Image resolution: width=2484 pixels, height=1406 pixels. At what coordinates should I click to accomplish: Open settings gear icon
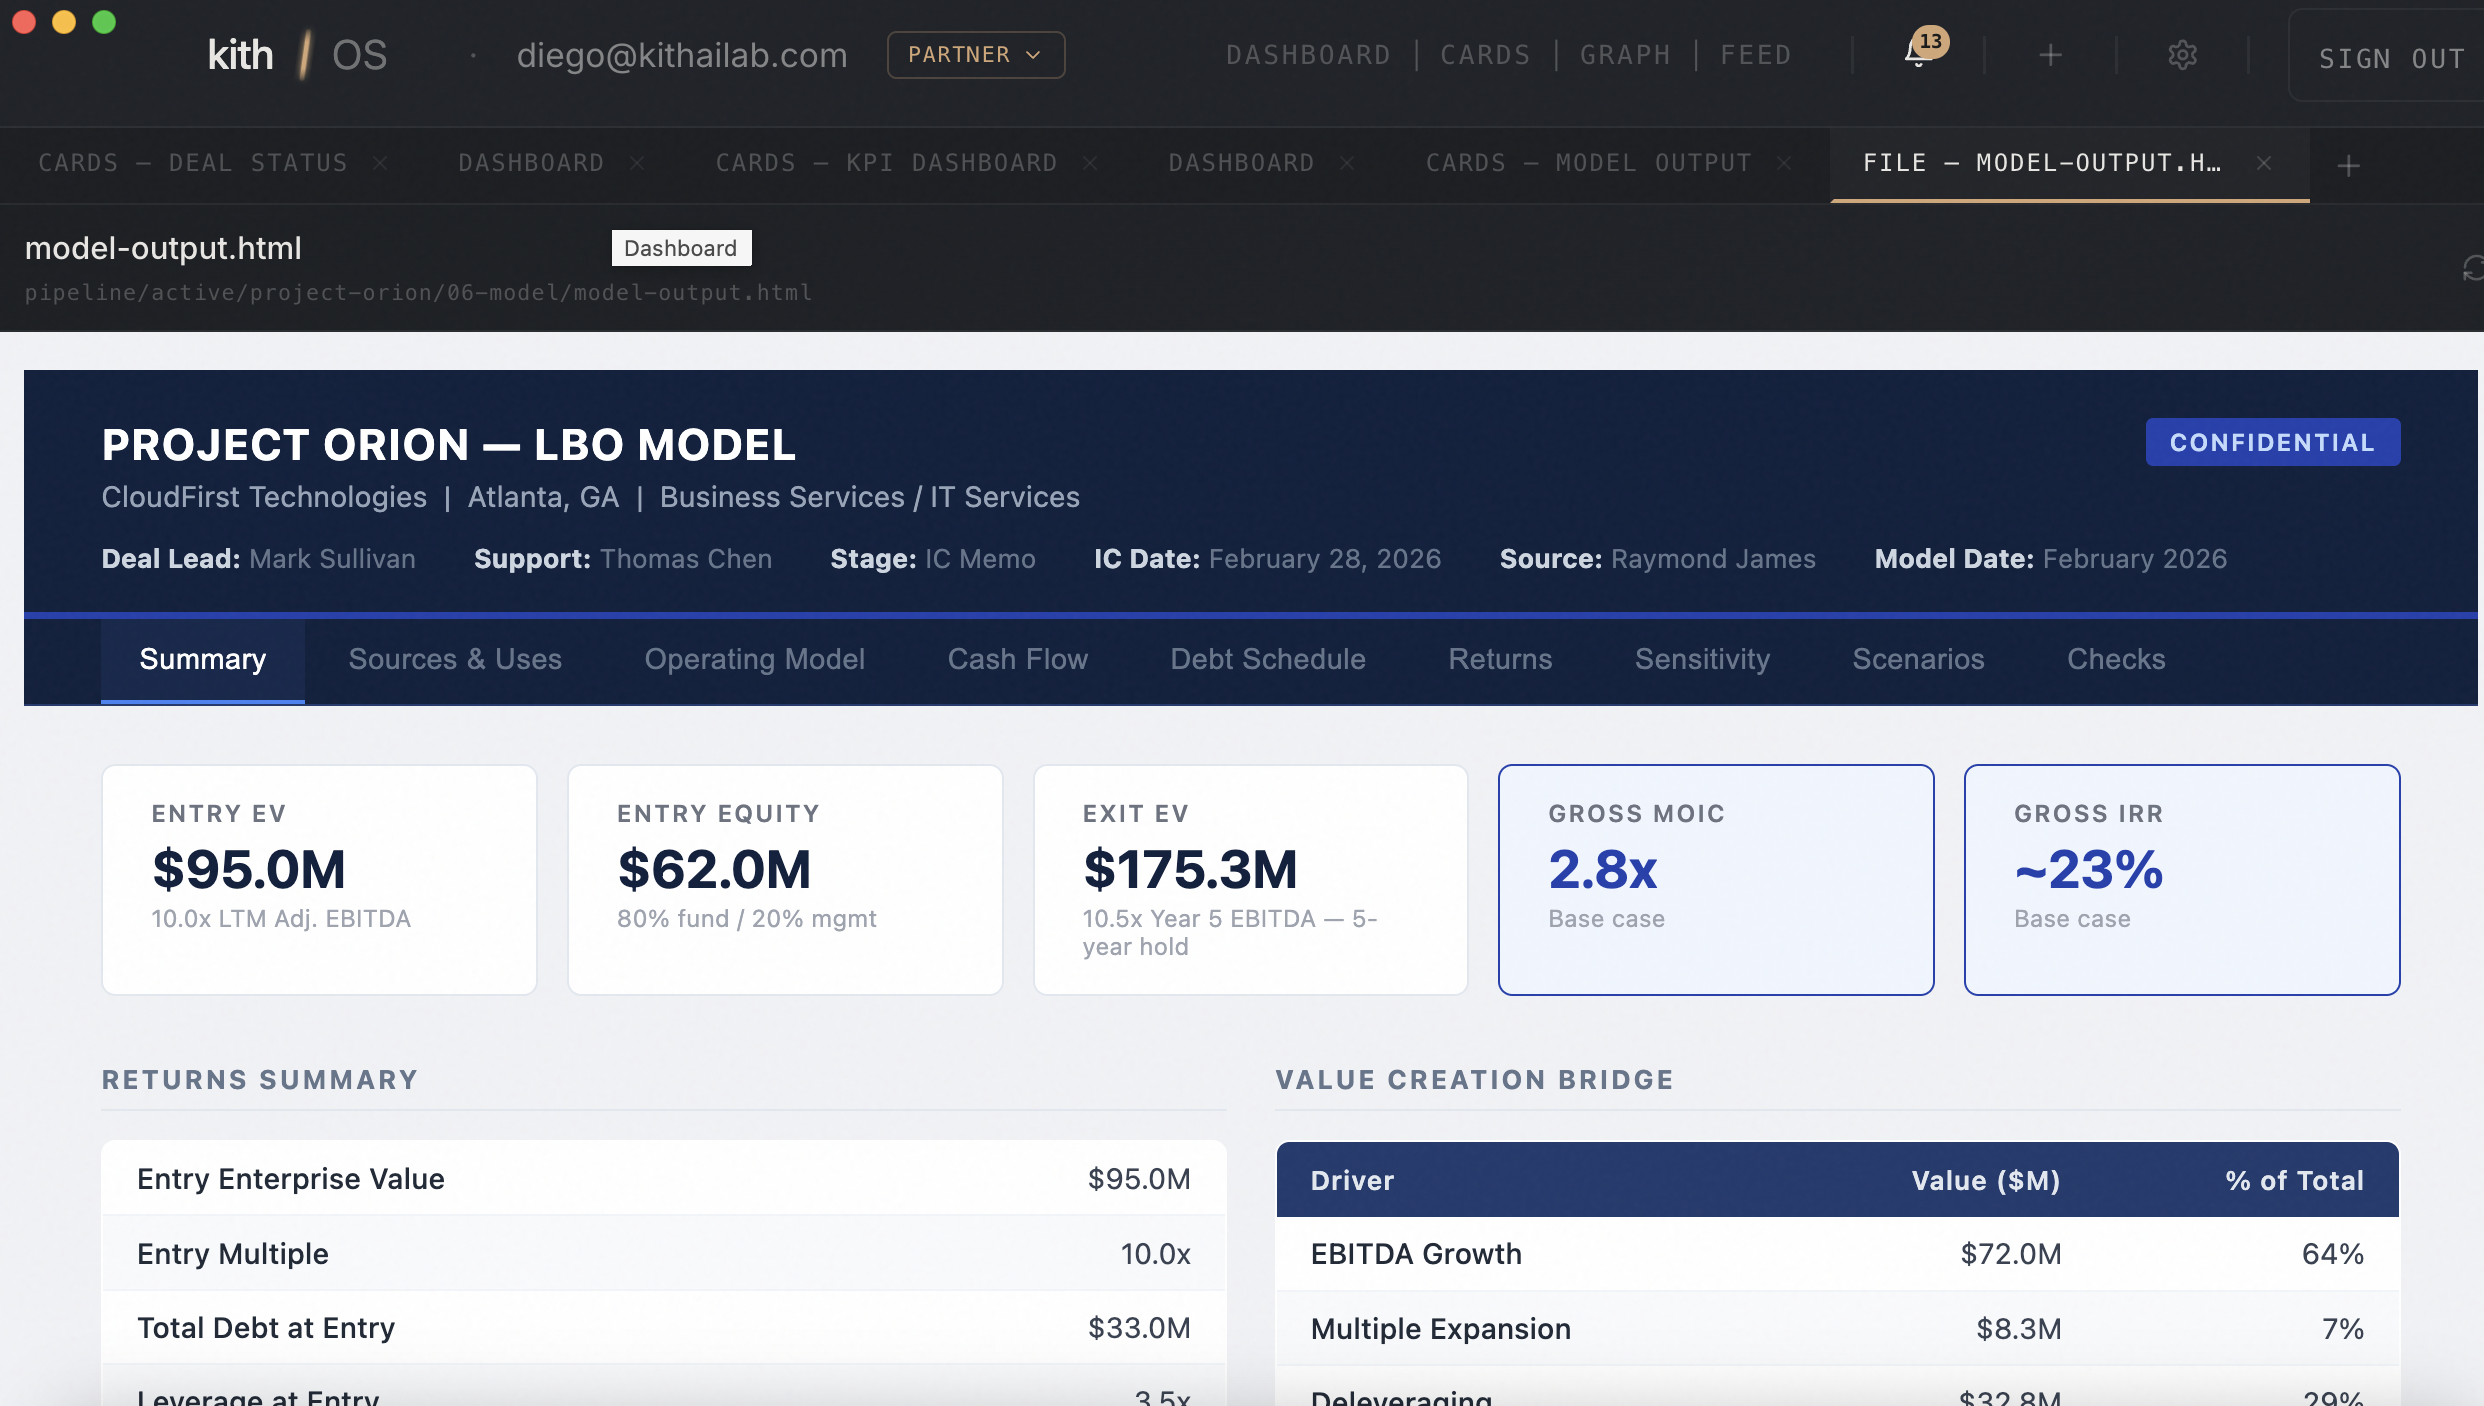point(2182,55)
